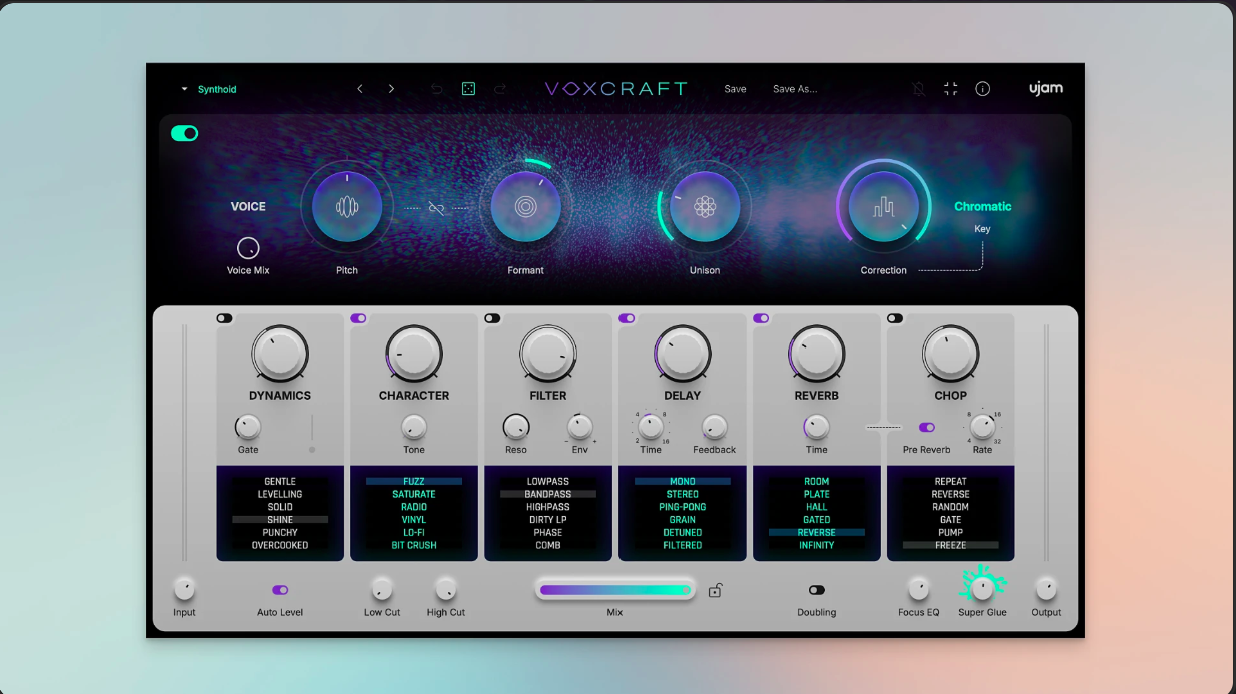Select the BIT CRUSH character mode
Viewport: 1236px width, 694px height.
[414, 546]
